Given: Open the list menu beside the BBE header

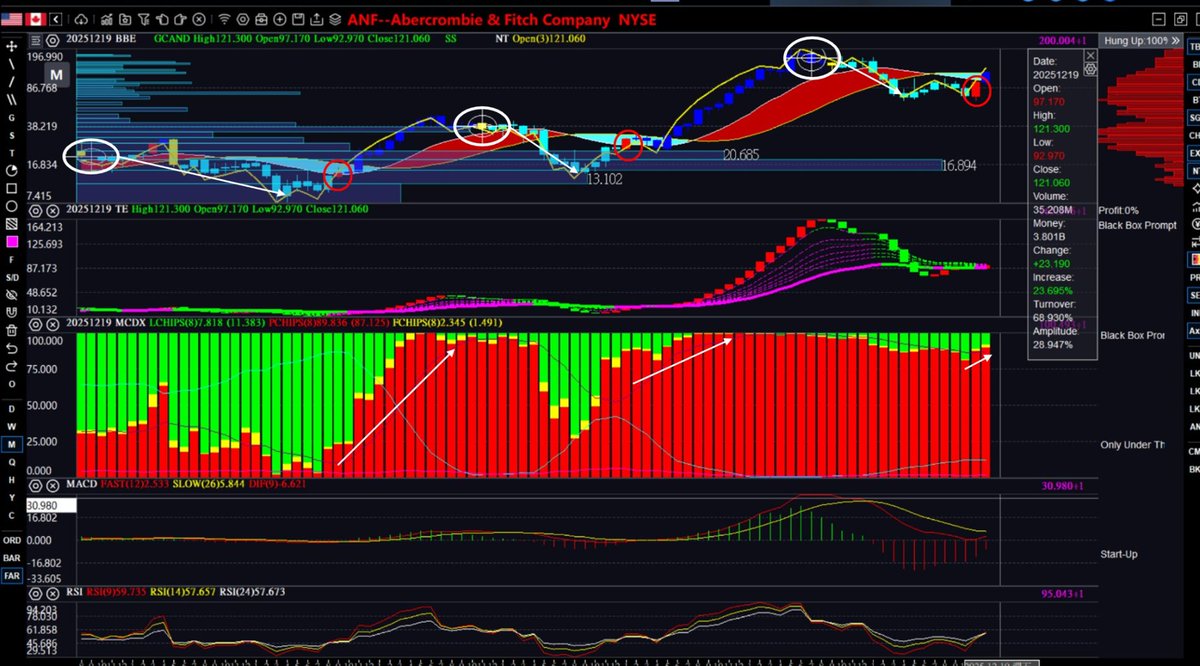Looking at the screenshot, I should tap(38, 41).
